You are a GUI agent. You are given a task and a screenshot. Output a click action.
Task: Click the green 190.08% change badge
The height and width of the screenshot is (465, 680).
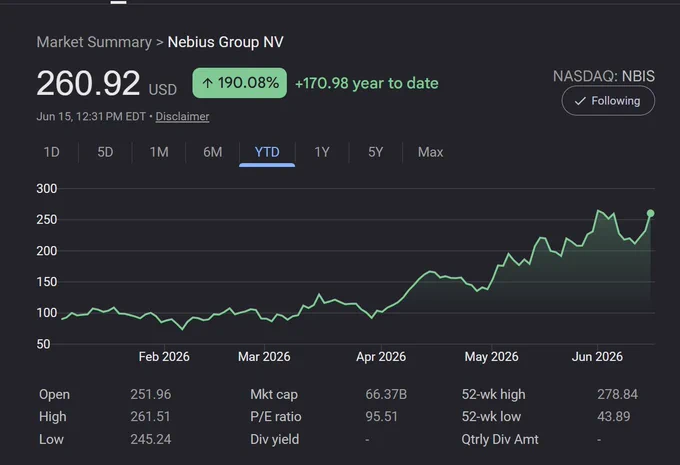(239, 83)
